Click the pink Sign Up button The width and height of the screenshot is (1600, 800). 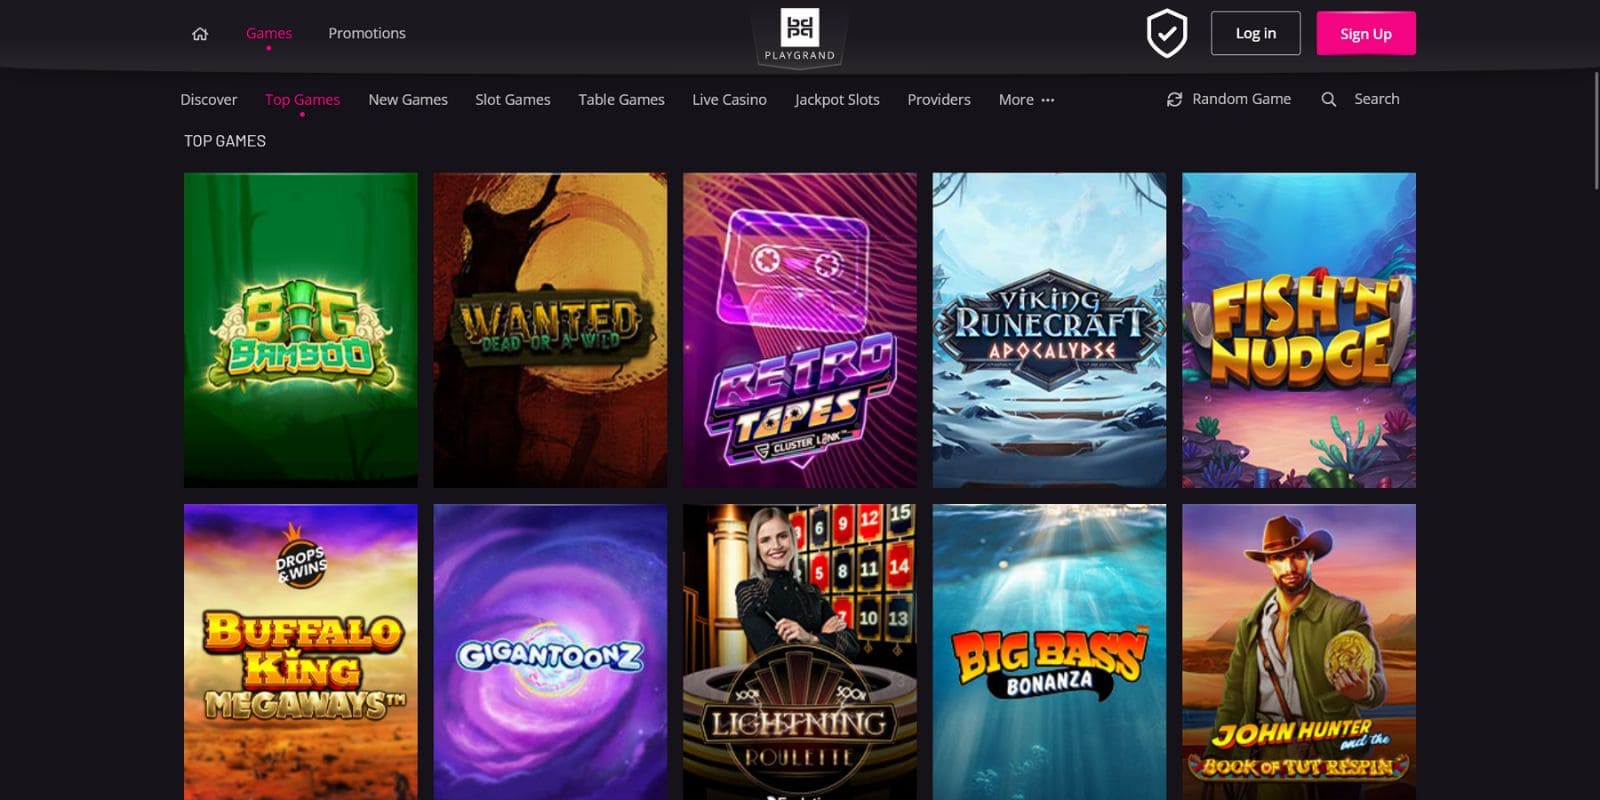point(1366,33)
